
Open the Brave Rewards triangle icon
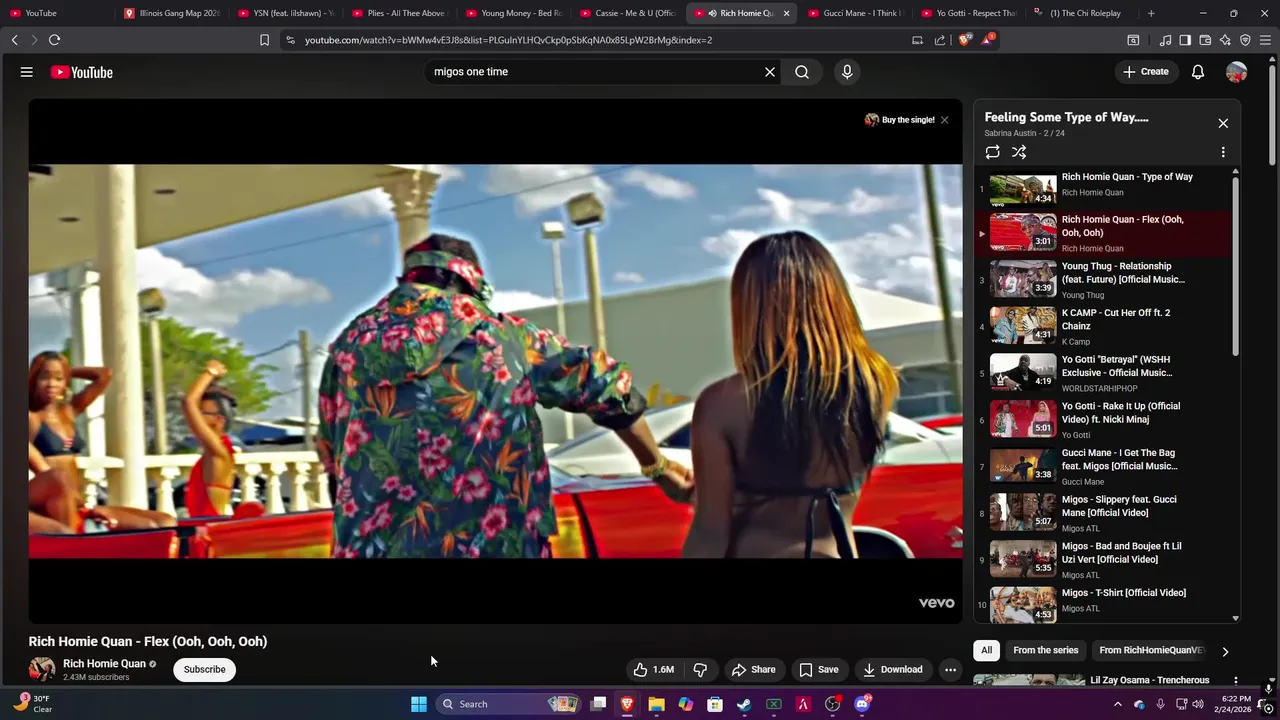[988, 40]
